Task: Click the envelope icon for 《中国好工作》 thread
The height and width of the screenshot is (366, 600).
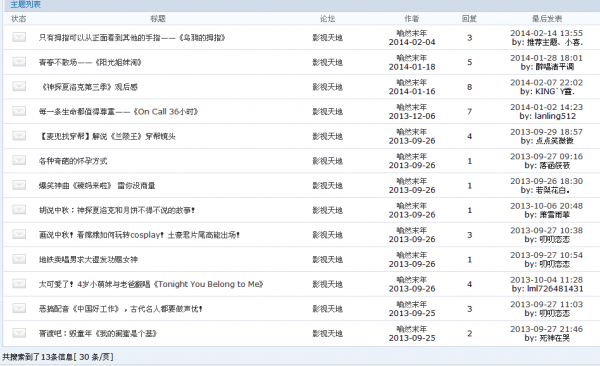Action: (x=19, y=309)
